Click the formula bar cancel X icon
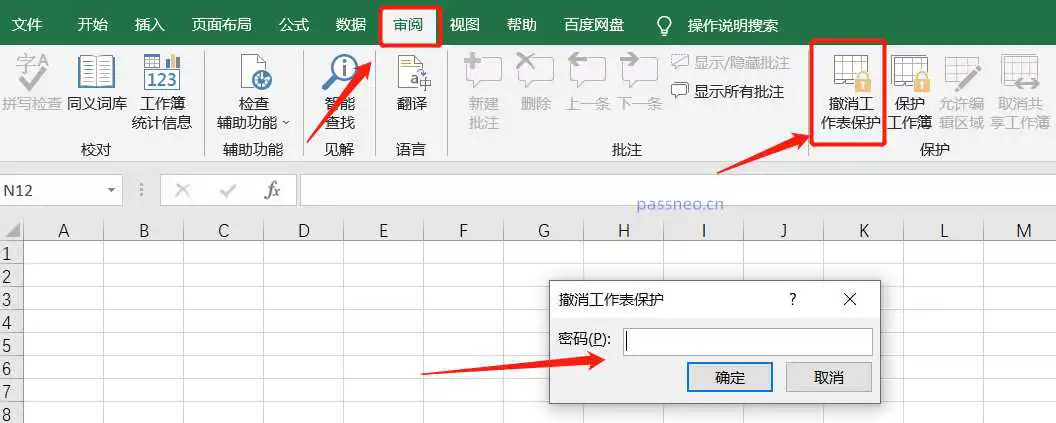The width and height of the screenshot is (1056, 423). 182,191
